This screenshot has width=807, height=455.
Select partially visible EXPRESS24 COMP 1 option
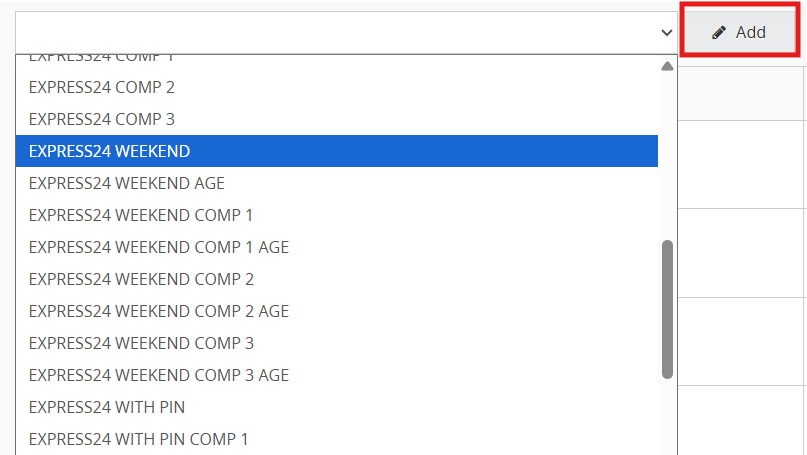pyautogui.click(x=102, y=58)
